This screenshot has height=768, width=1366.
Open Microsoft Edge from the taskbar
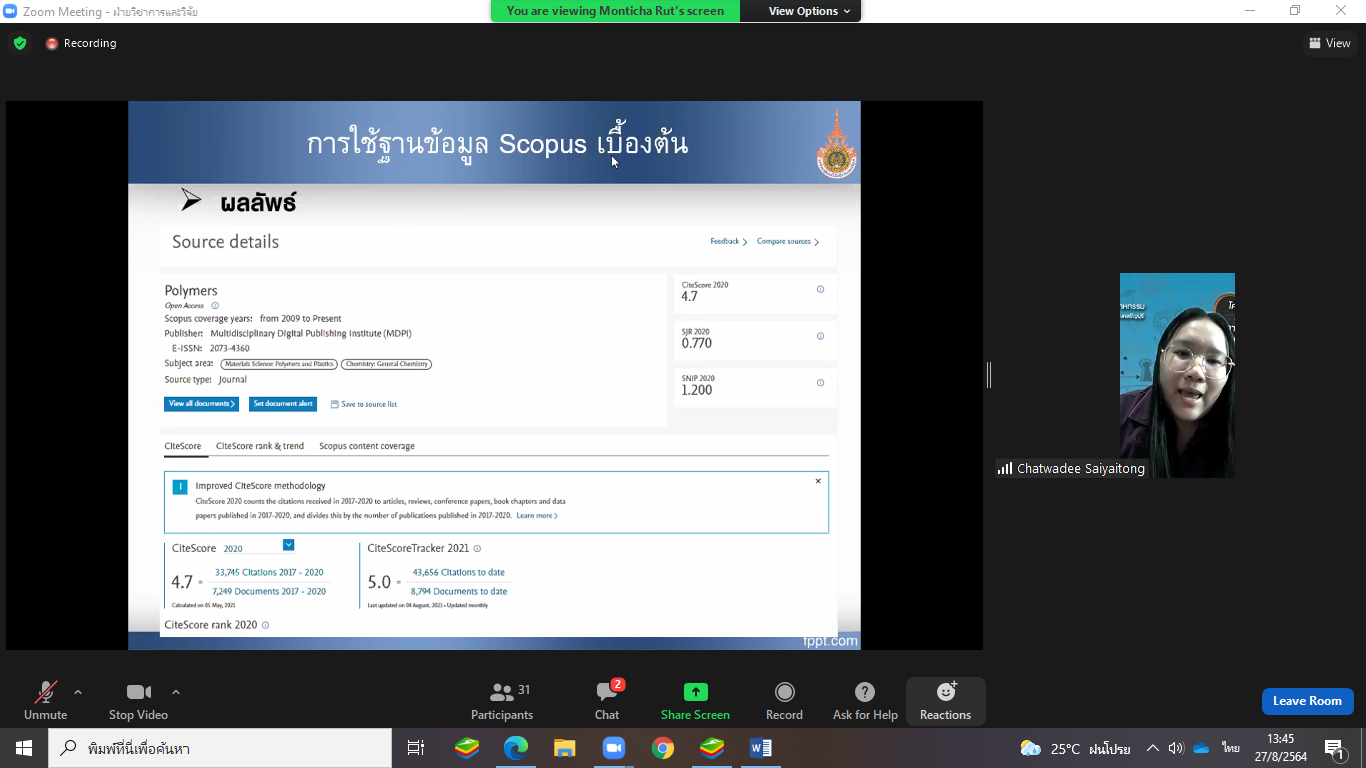[x=516, y=748]
